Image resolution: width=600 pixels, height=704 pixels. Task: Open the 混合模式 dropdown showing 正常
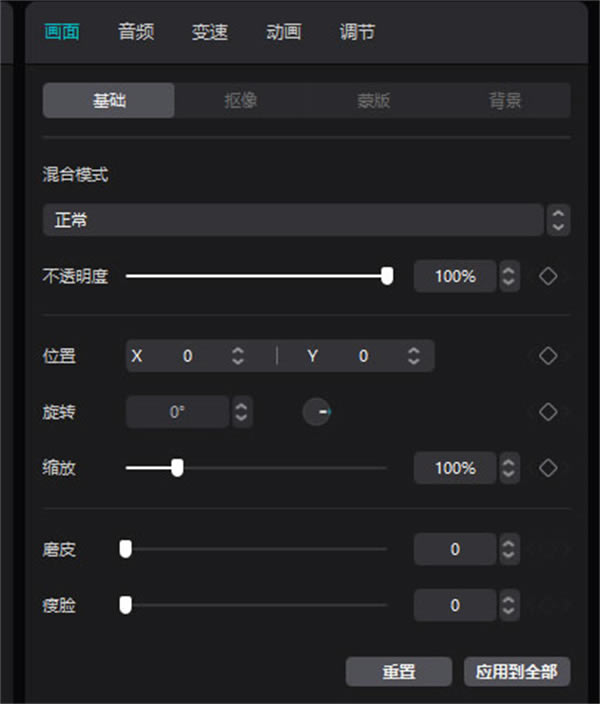click(x=292, y=220)
